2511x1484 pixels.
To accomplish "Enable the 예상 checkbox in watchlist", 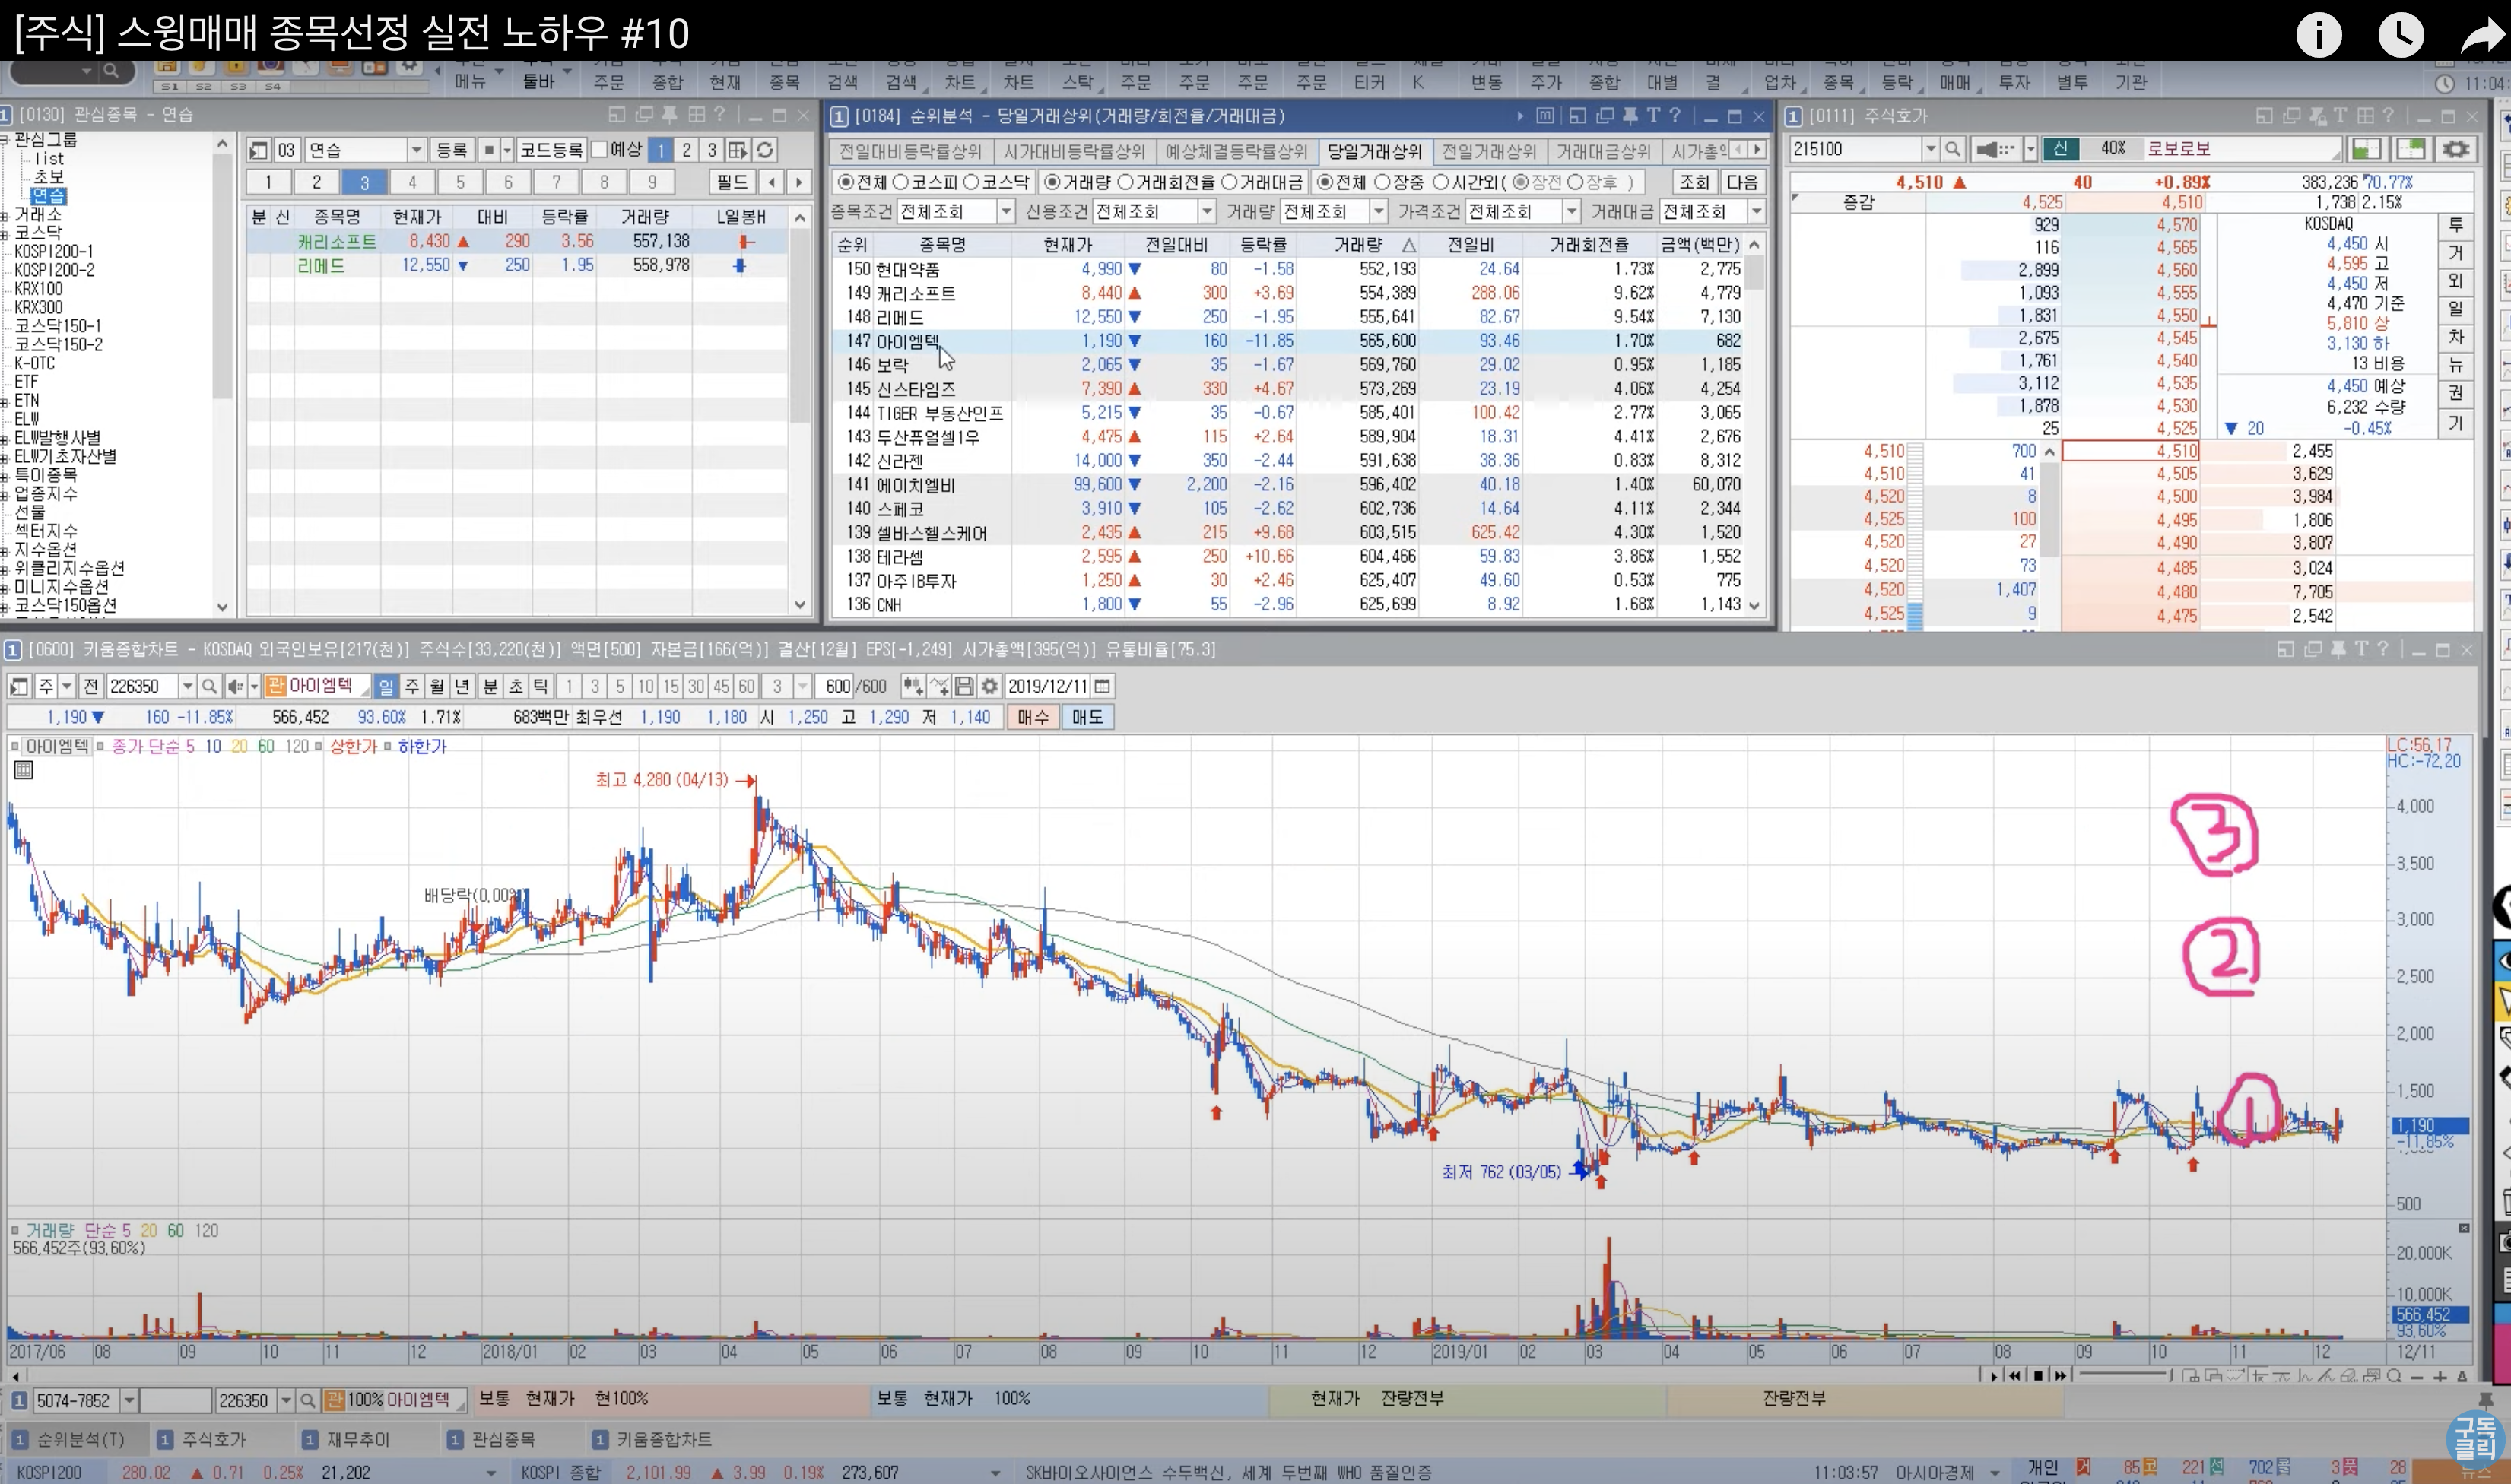I will point(600,150).
